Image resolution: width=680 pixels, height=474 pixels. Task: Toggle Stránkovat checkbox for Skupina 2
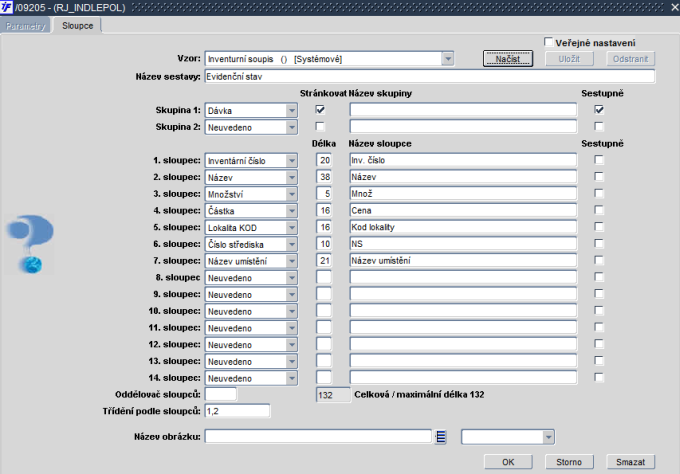[320, 127]
